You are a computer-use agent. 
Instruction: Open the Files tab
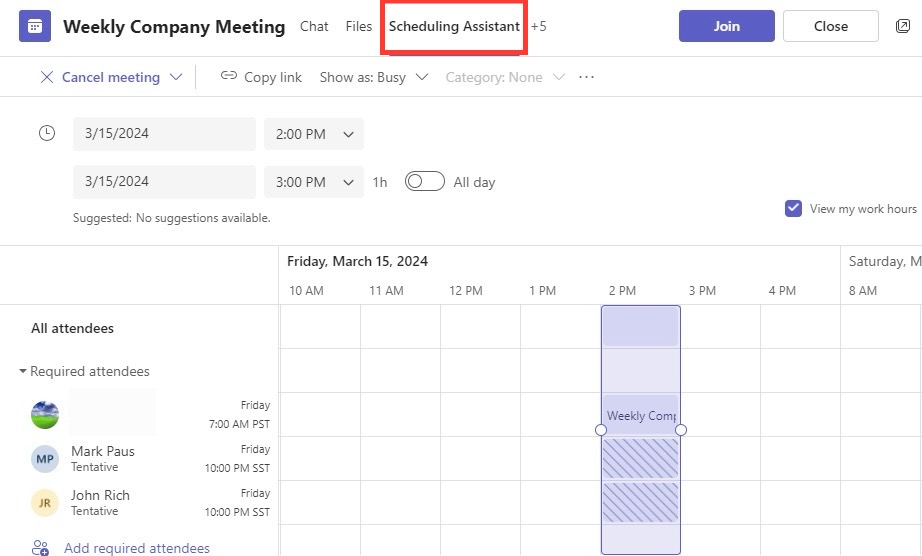pyautogui.click(x=359, y=26)
